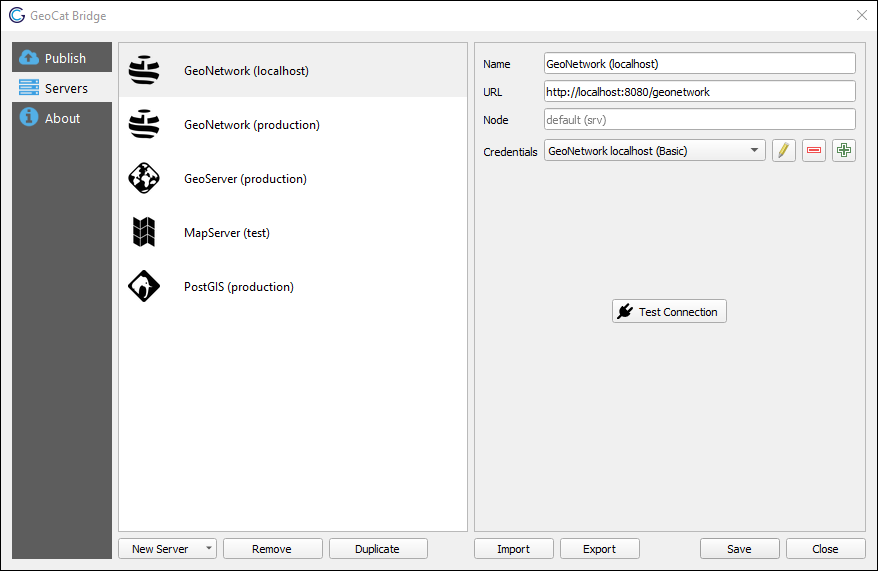Click the Remove button
Viewport: 878px width, 571px height.
[273, 549]
